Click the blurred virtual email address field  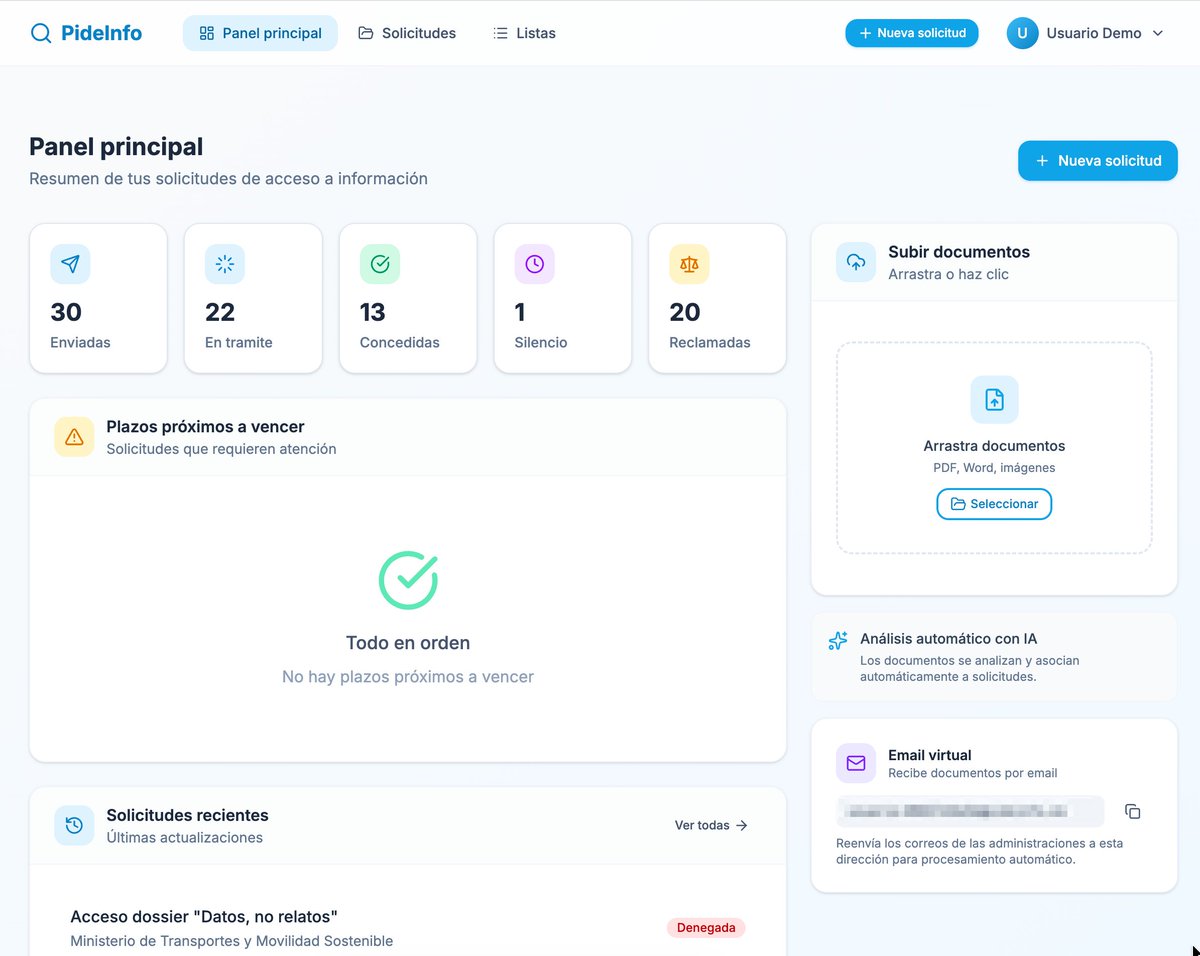[970, 811]
